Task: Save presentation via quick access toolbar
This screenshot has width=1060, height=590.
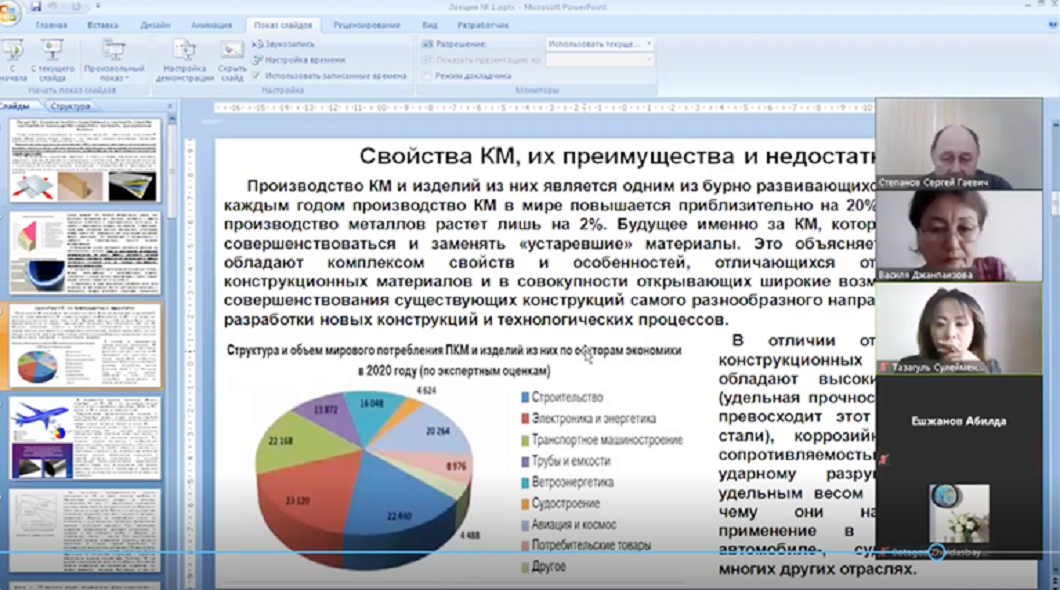Action: [36, 7]
